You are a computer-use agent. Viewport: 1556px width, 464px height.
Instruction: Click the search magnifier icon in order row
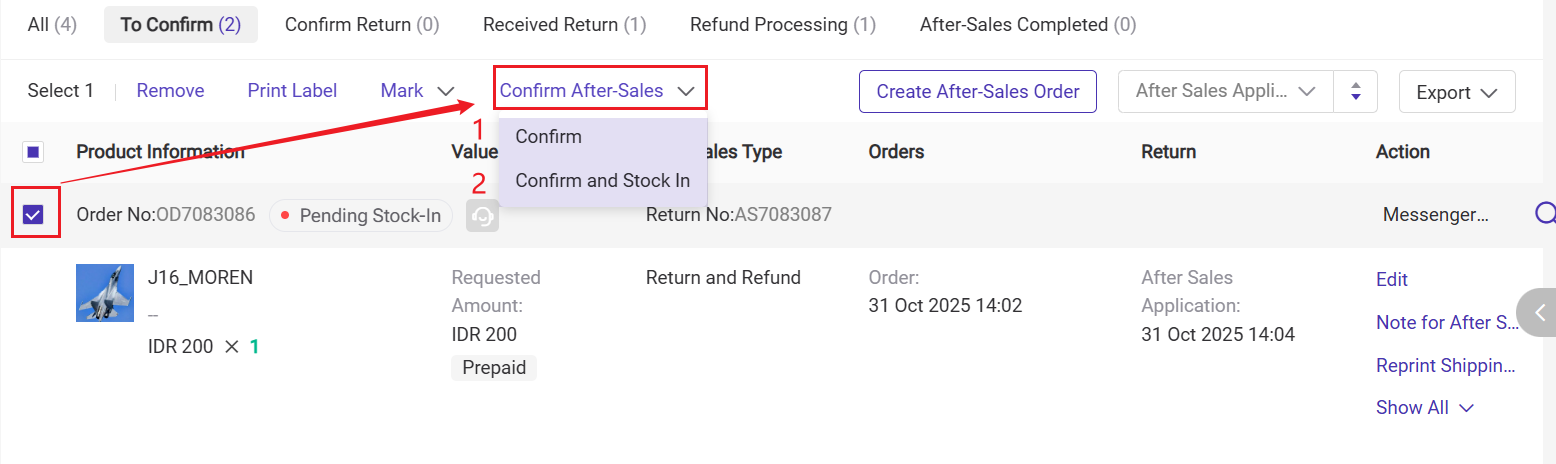pos(1545,213)
